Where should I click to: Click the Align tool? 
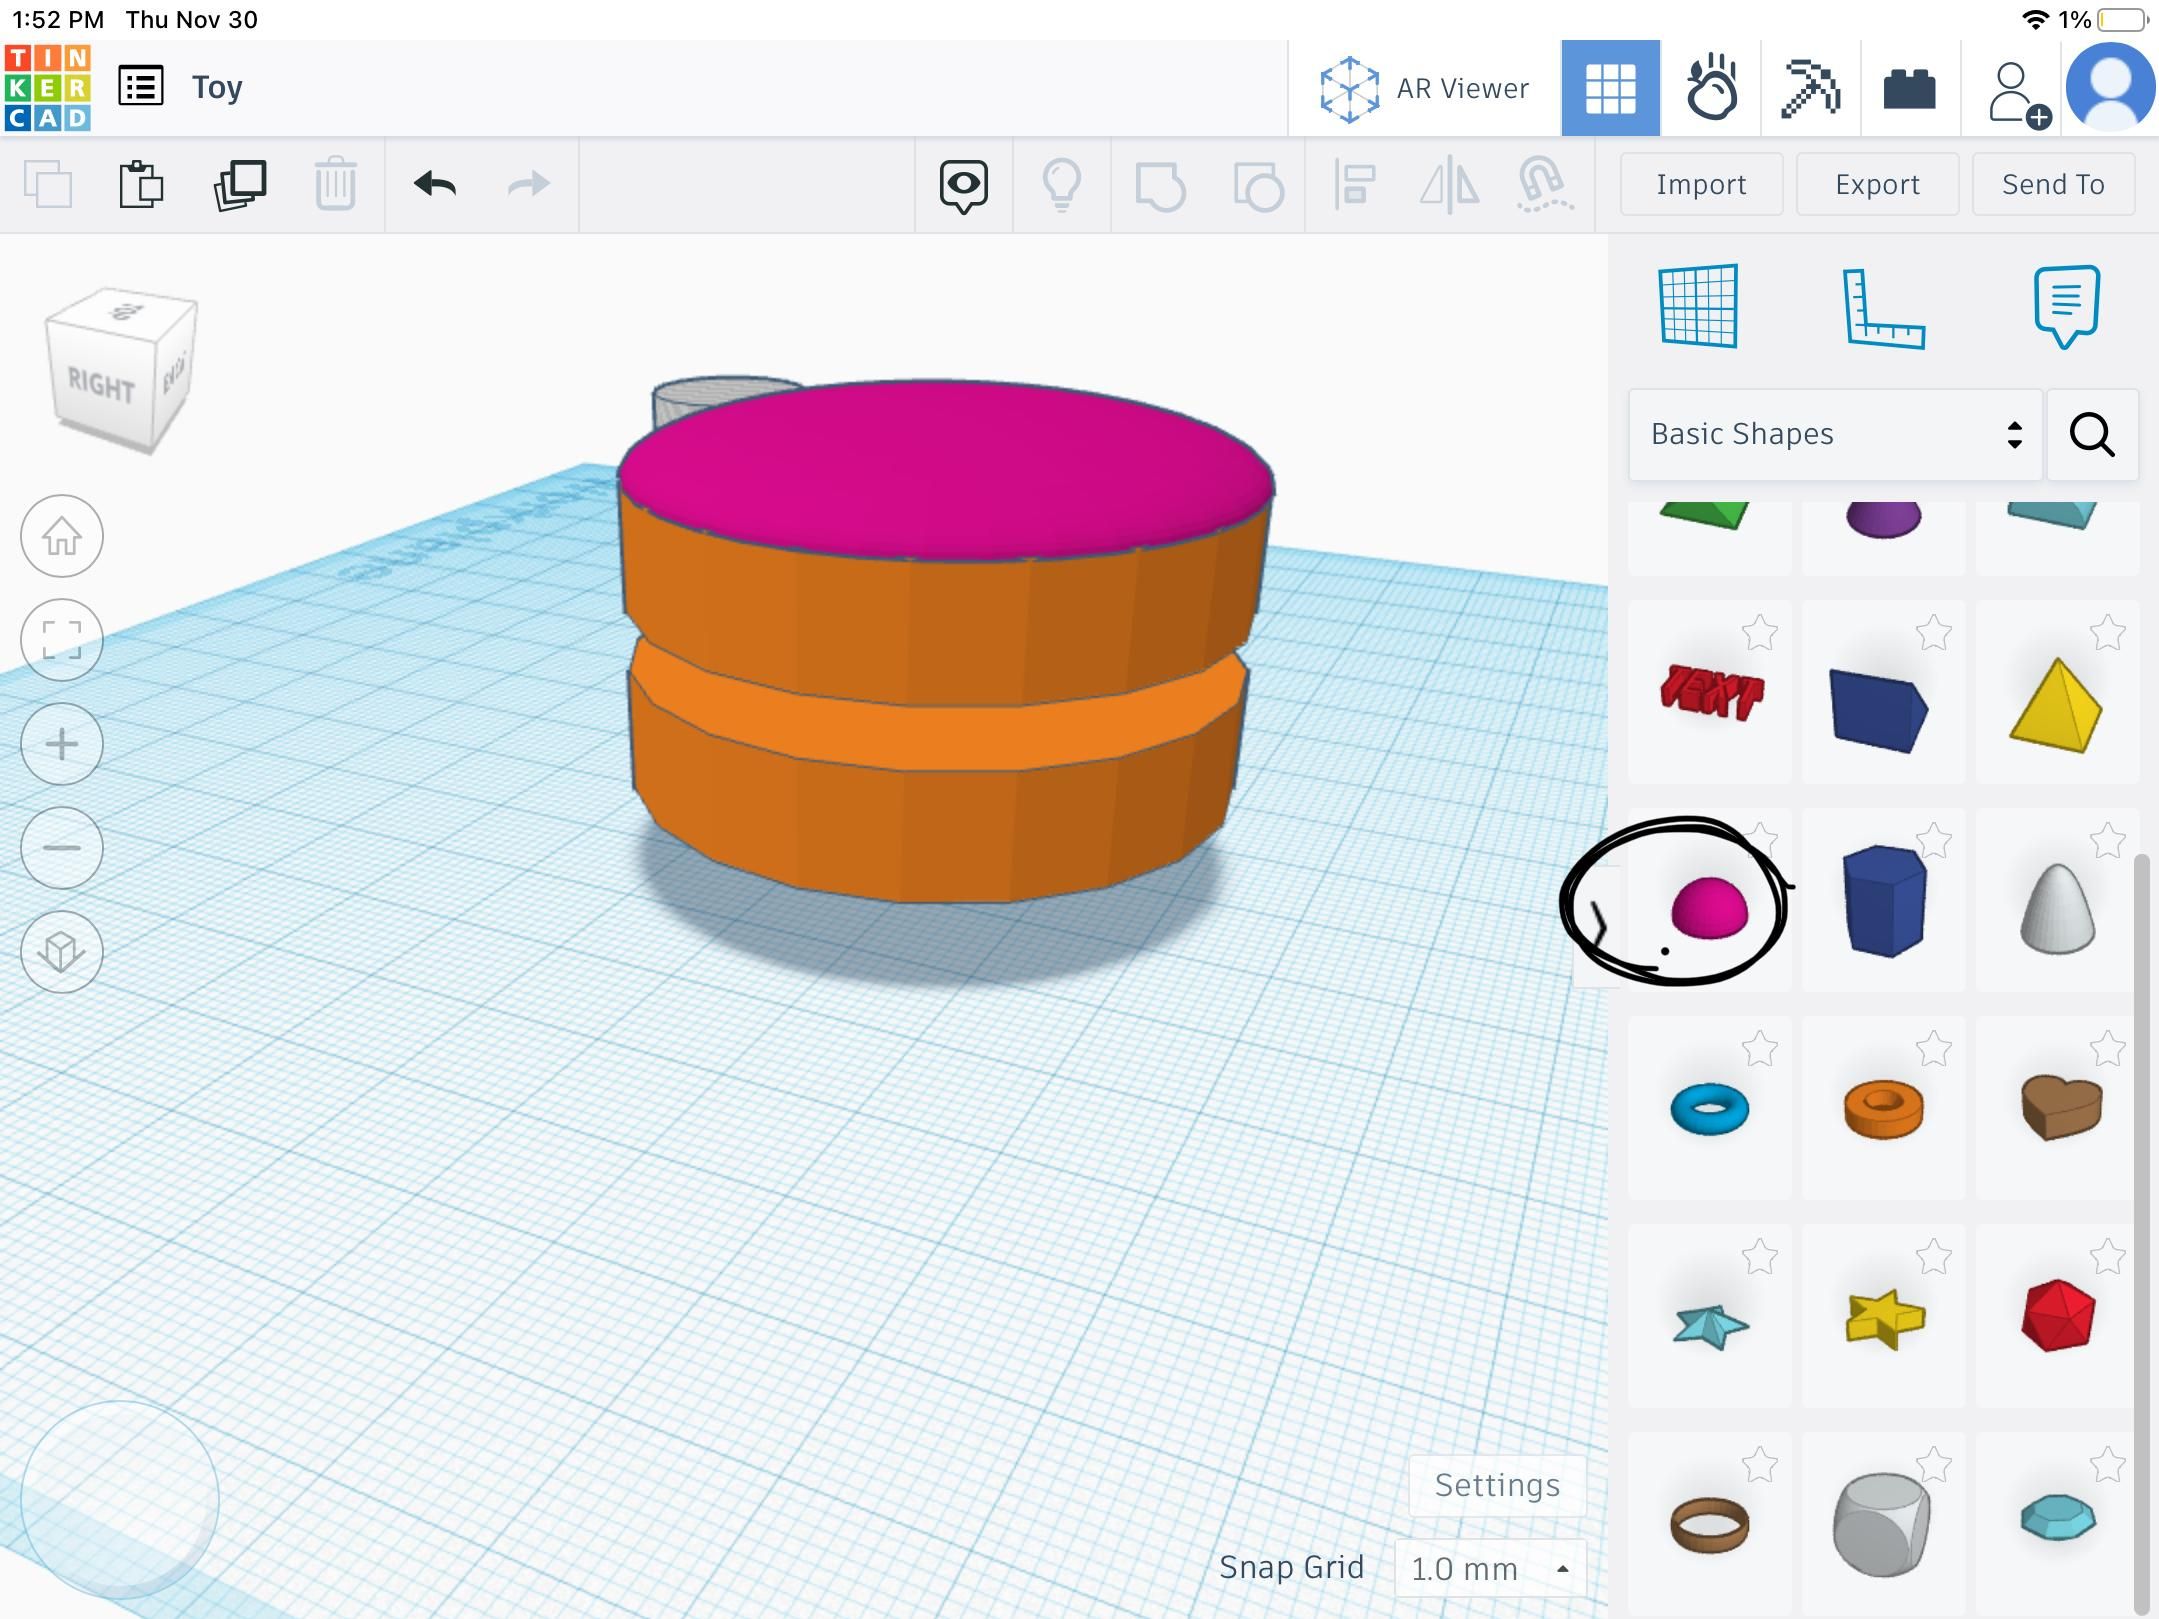[1354, 184]
